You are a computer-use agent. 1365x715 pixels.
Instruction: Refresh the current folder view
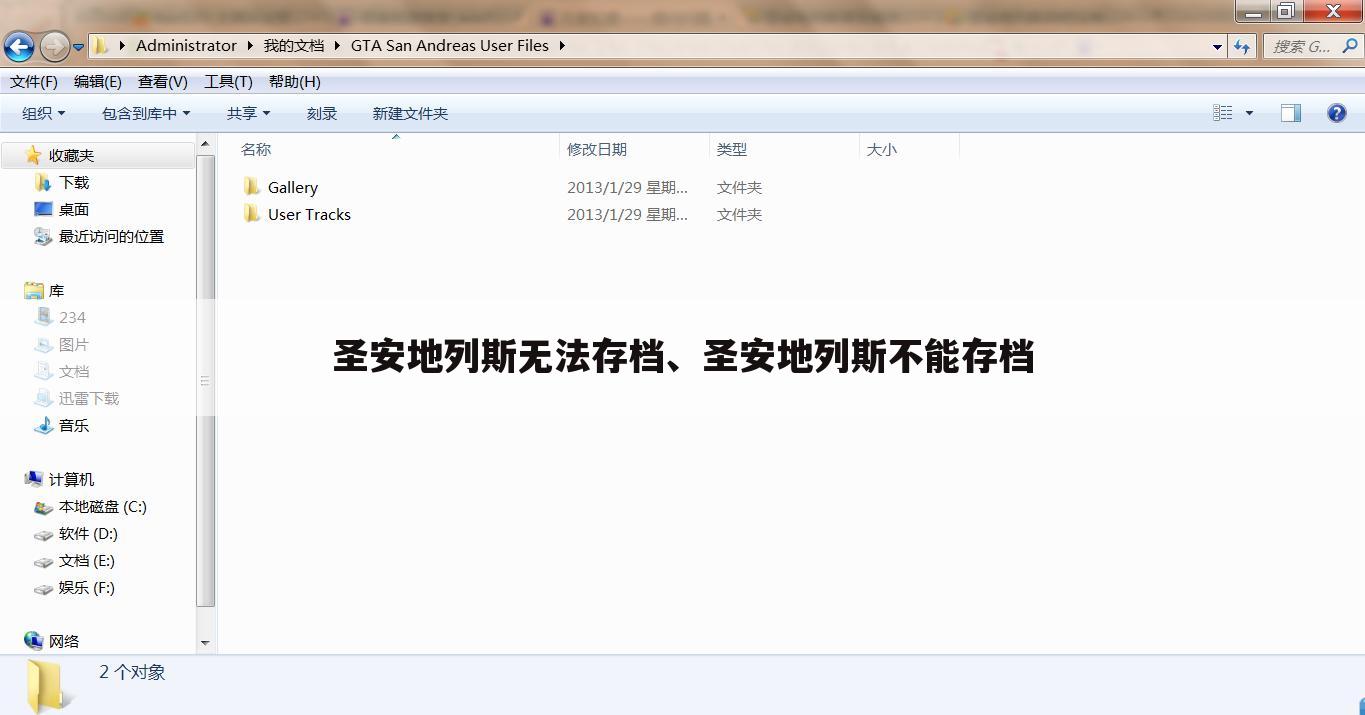coord(1242,46)
